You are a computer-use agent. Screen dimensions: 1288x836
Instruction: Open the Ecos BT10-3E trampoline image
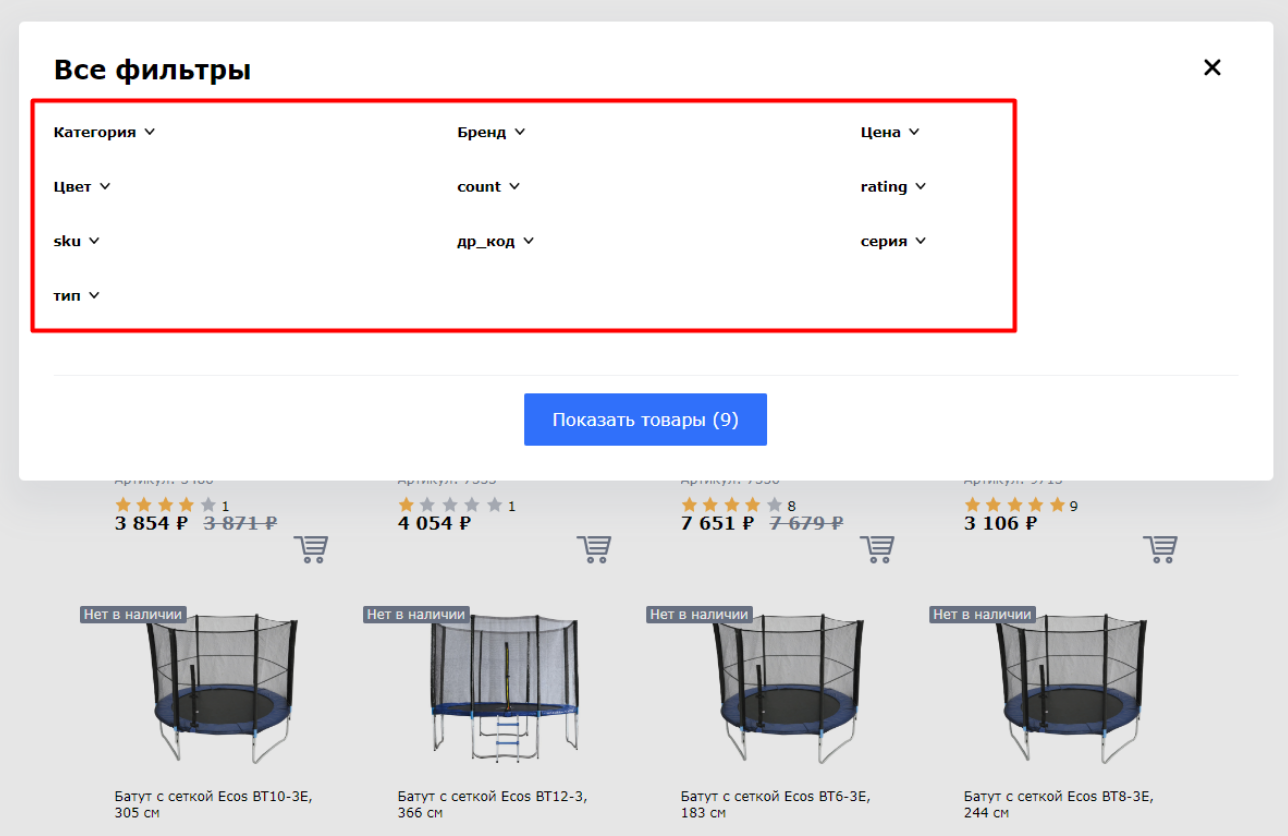click(221, 690)
